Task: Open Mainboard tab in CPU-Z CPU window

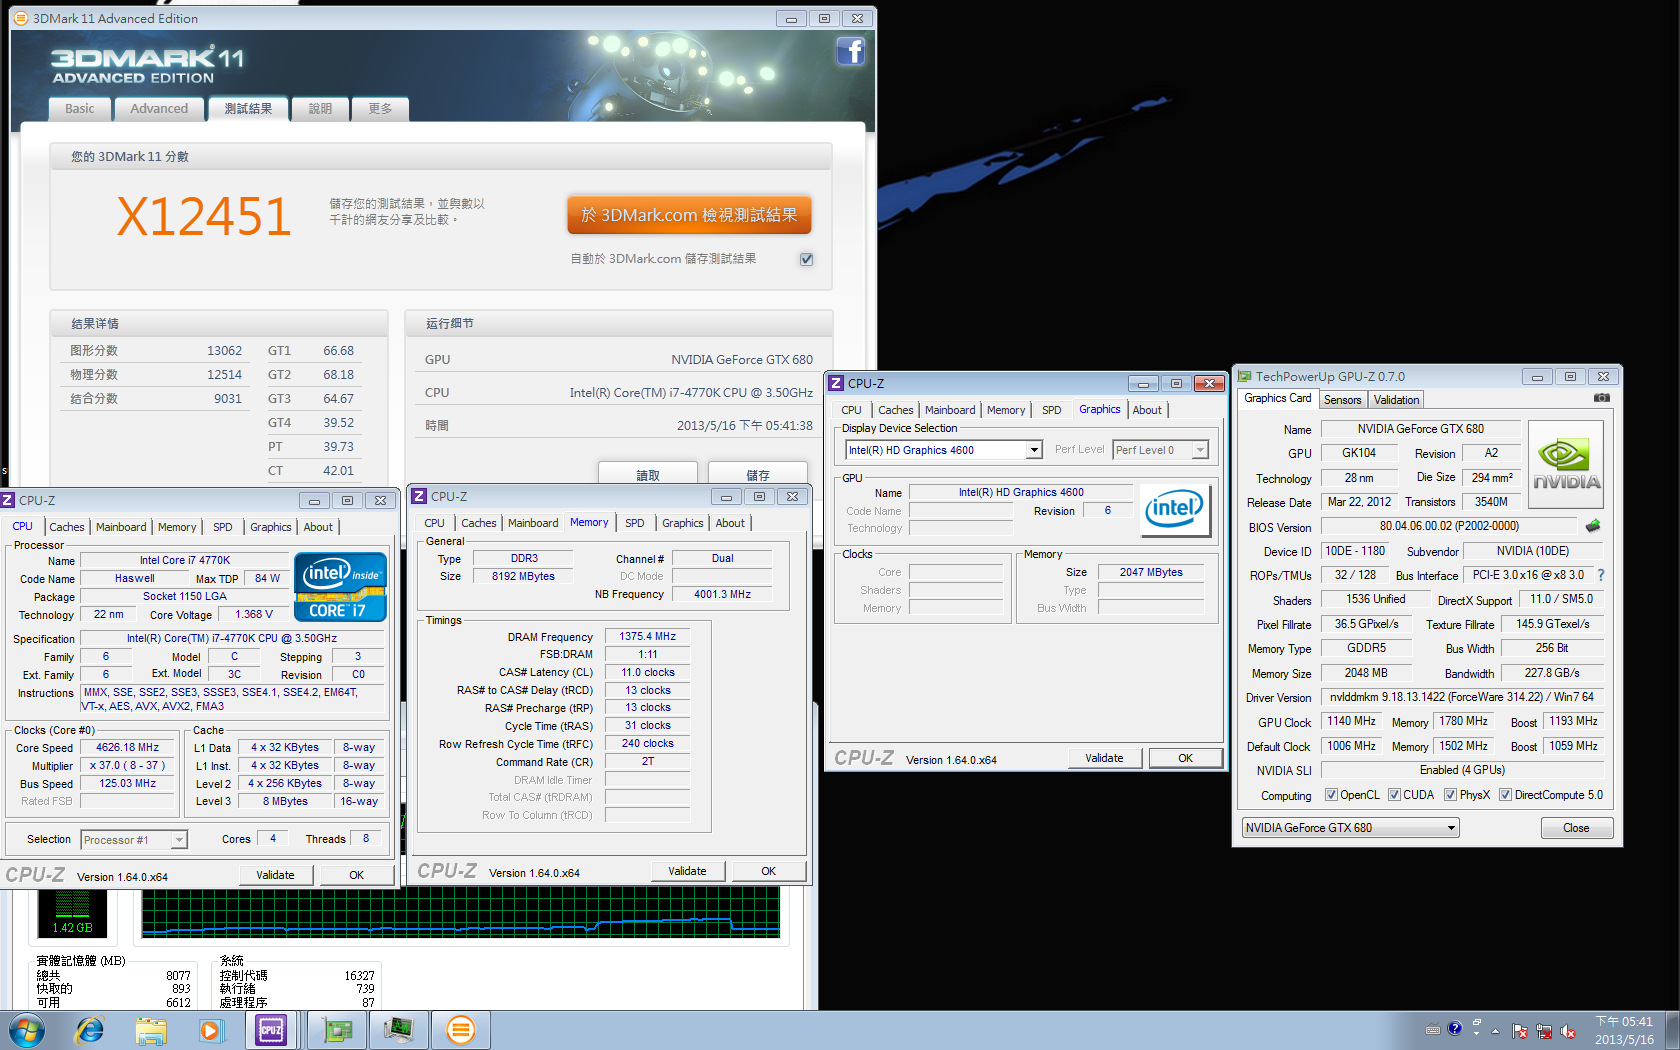Action: (x=121, y=527)
